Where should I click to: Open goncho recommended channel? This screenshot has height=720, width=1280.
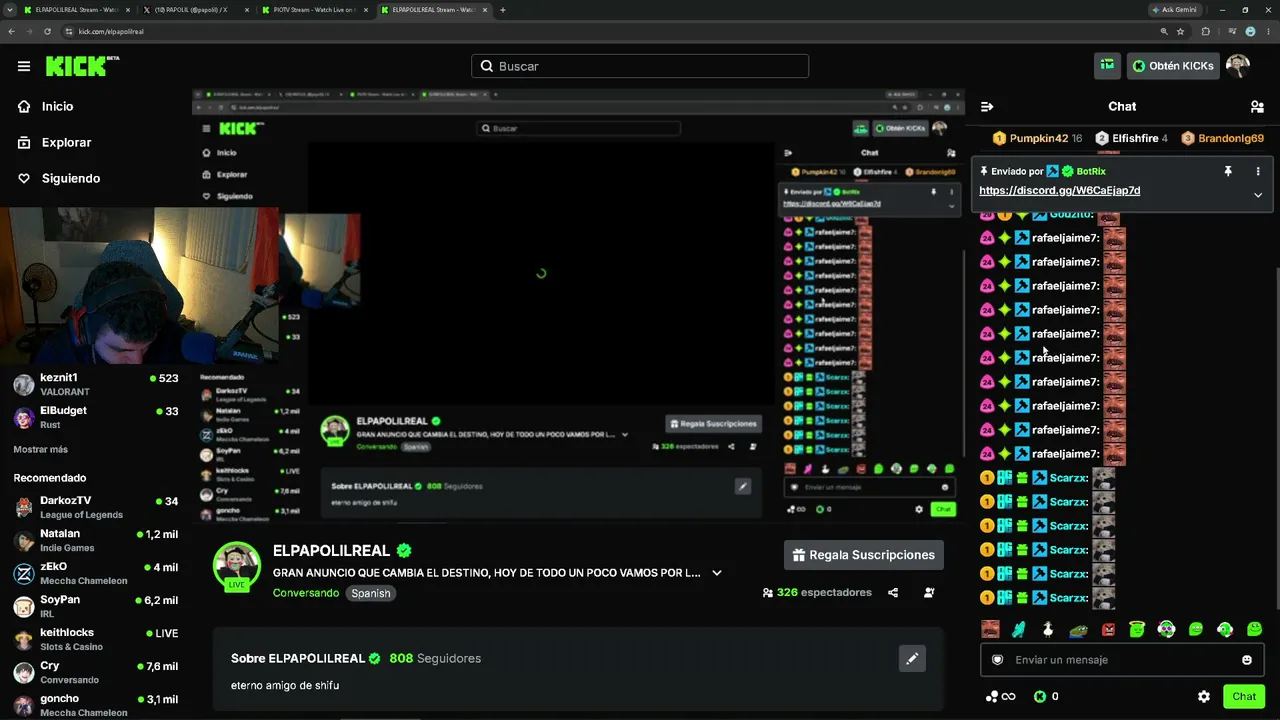tap(96, 705)
